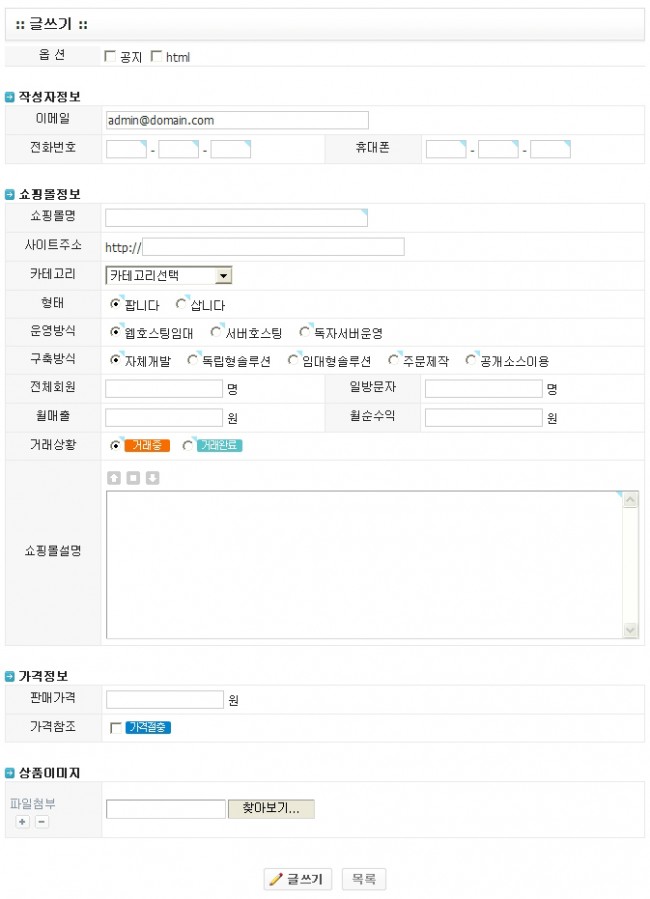Select 임대형솔루션 build method
Screen dimensions: 650x899
pyautogui.click(x=293, y=360)
